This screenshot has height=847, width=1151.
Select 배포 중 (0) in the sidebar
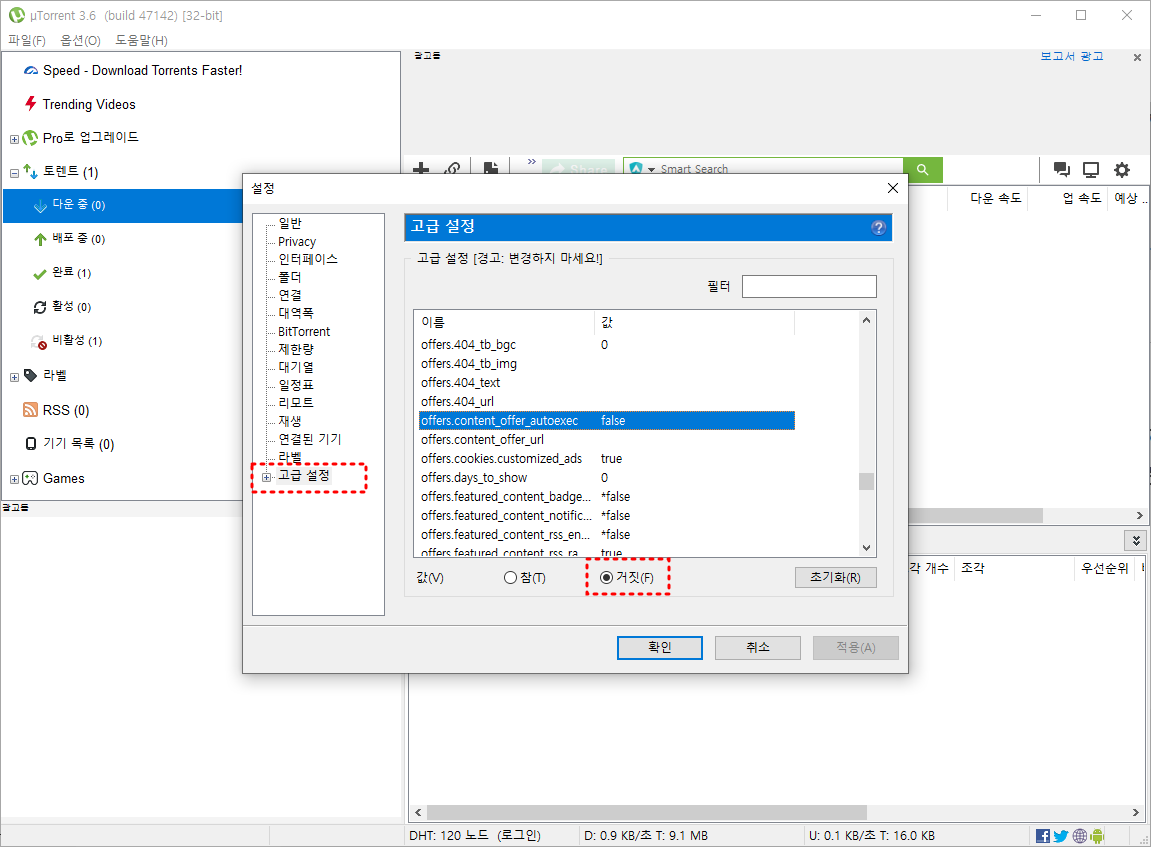pos(79,239)
